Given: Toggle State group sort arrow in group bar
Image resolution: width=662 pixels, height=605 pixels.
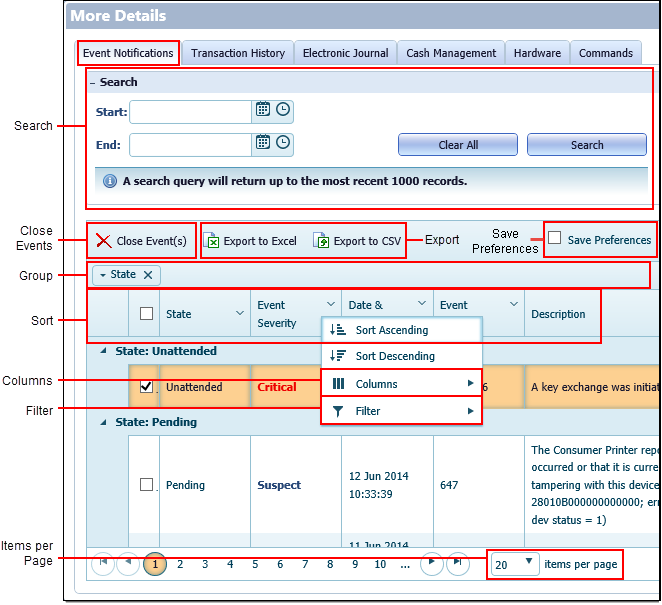Looking at the screenshot, I should pyautogui.click(x=103, y=275).
